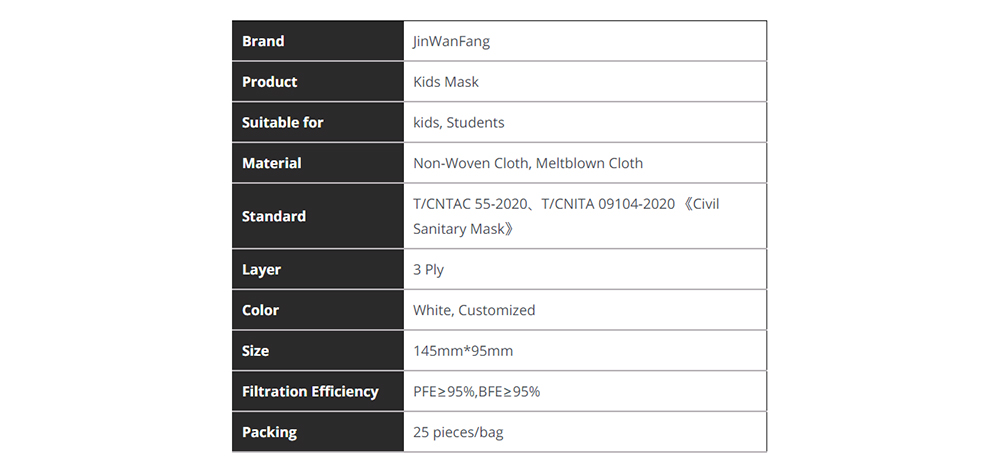Select the White, Customized value
Viewport: 1000px width, 459px height.
pos(474,310)
